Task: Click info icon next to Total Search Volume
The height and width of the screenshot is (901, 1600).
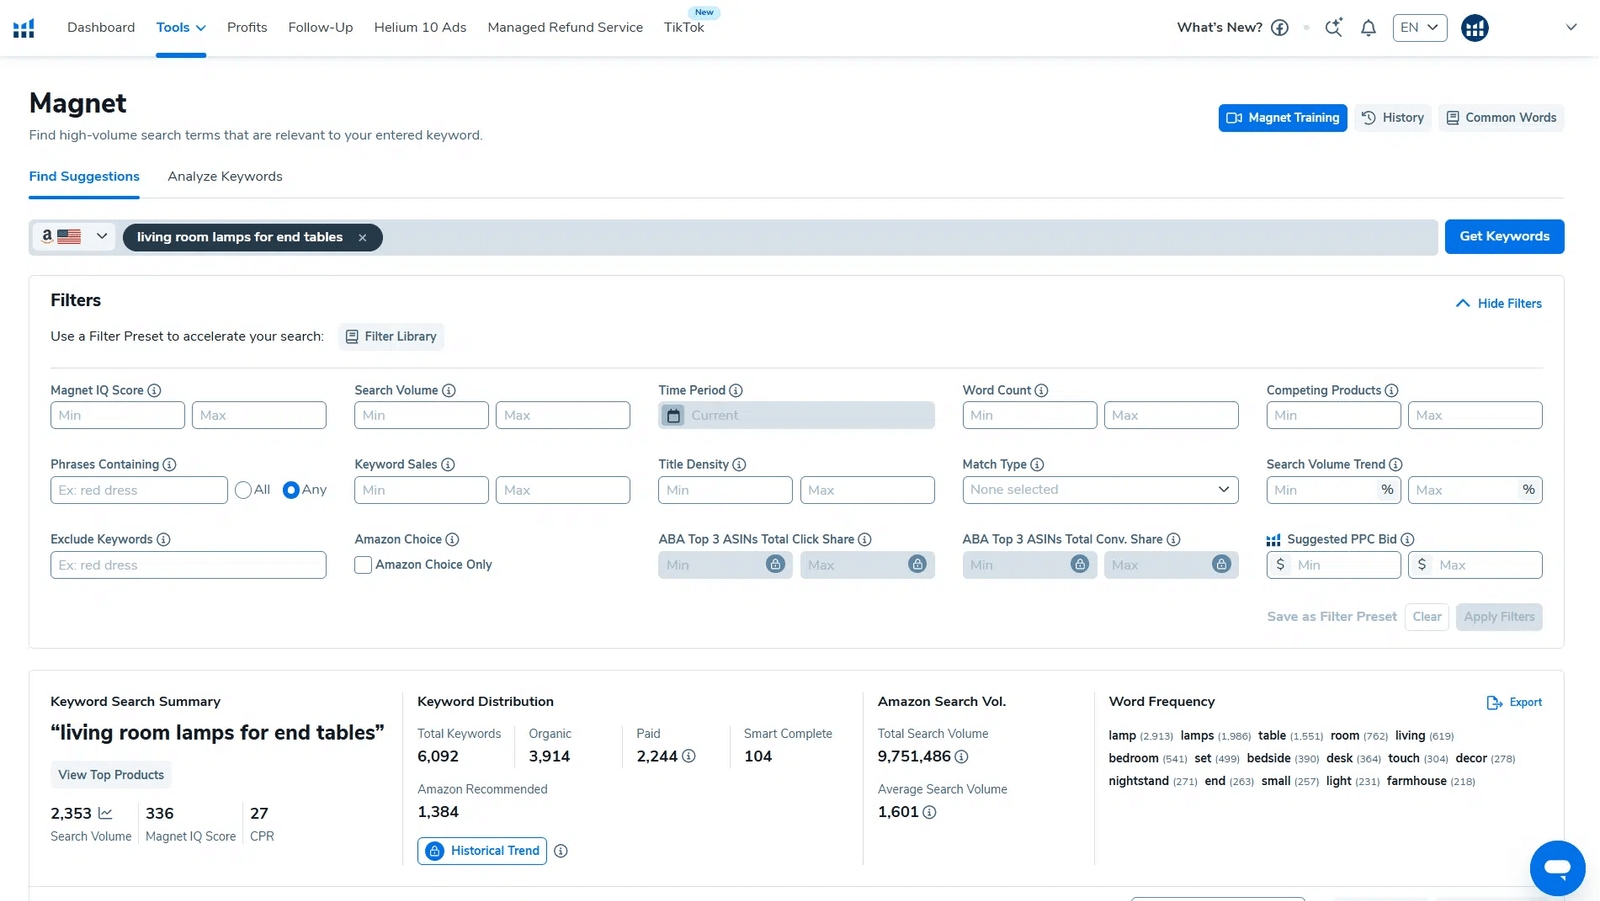Action: click(x=961, y=757)
